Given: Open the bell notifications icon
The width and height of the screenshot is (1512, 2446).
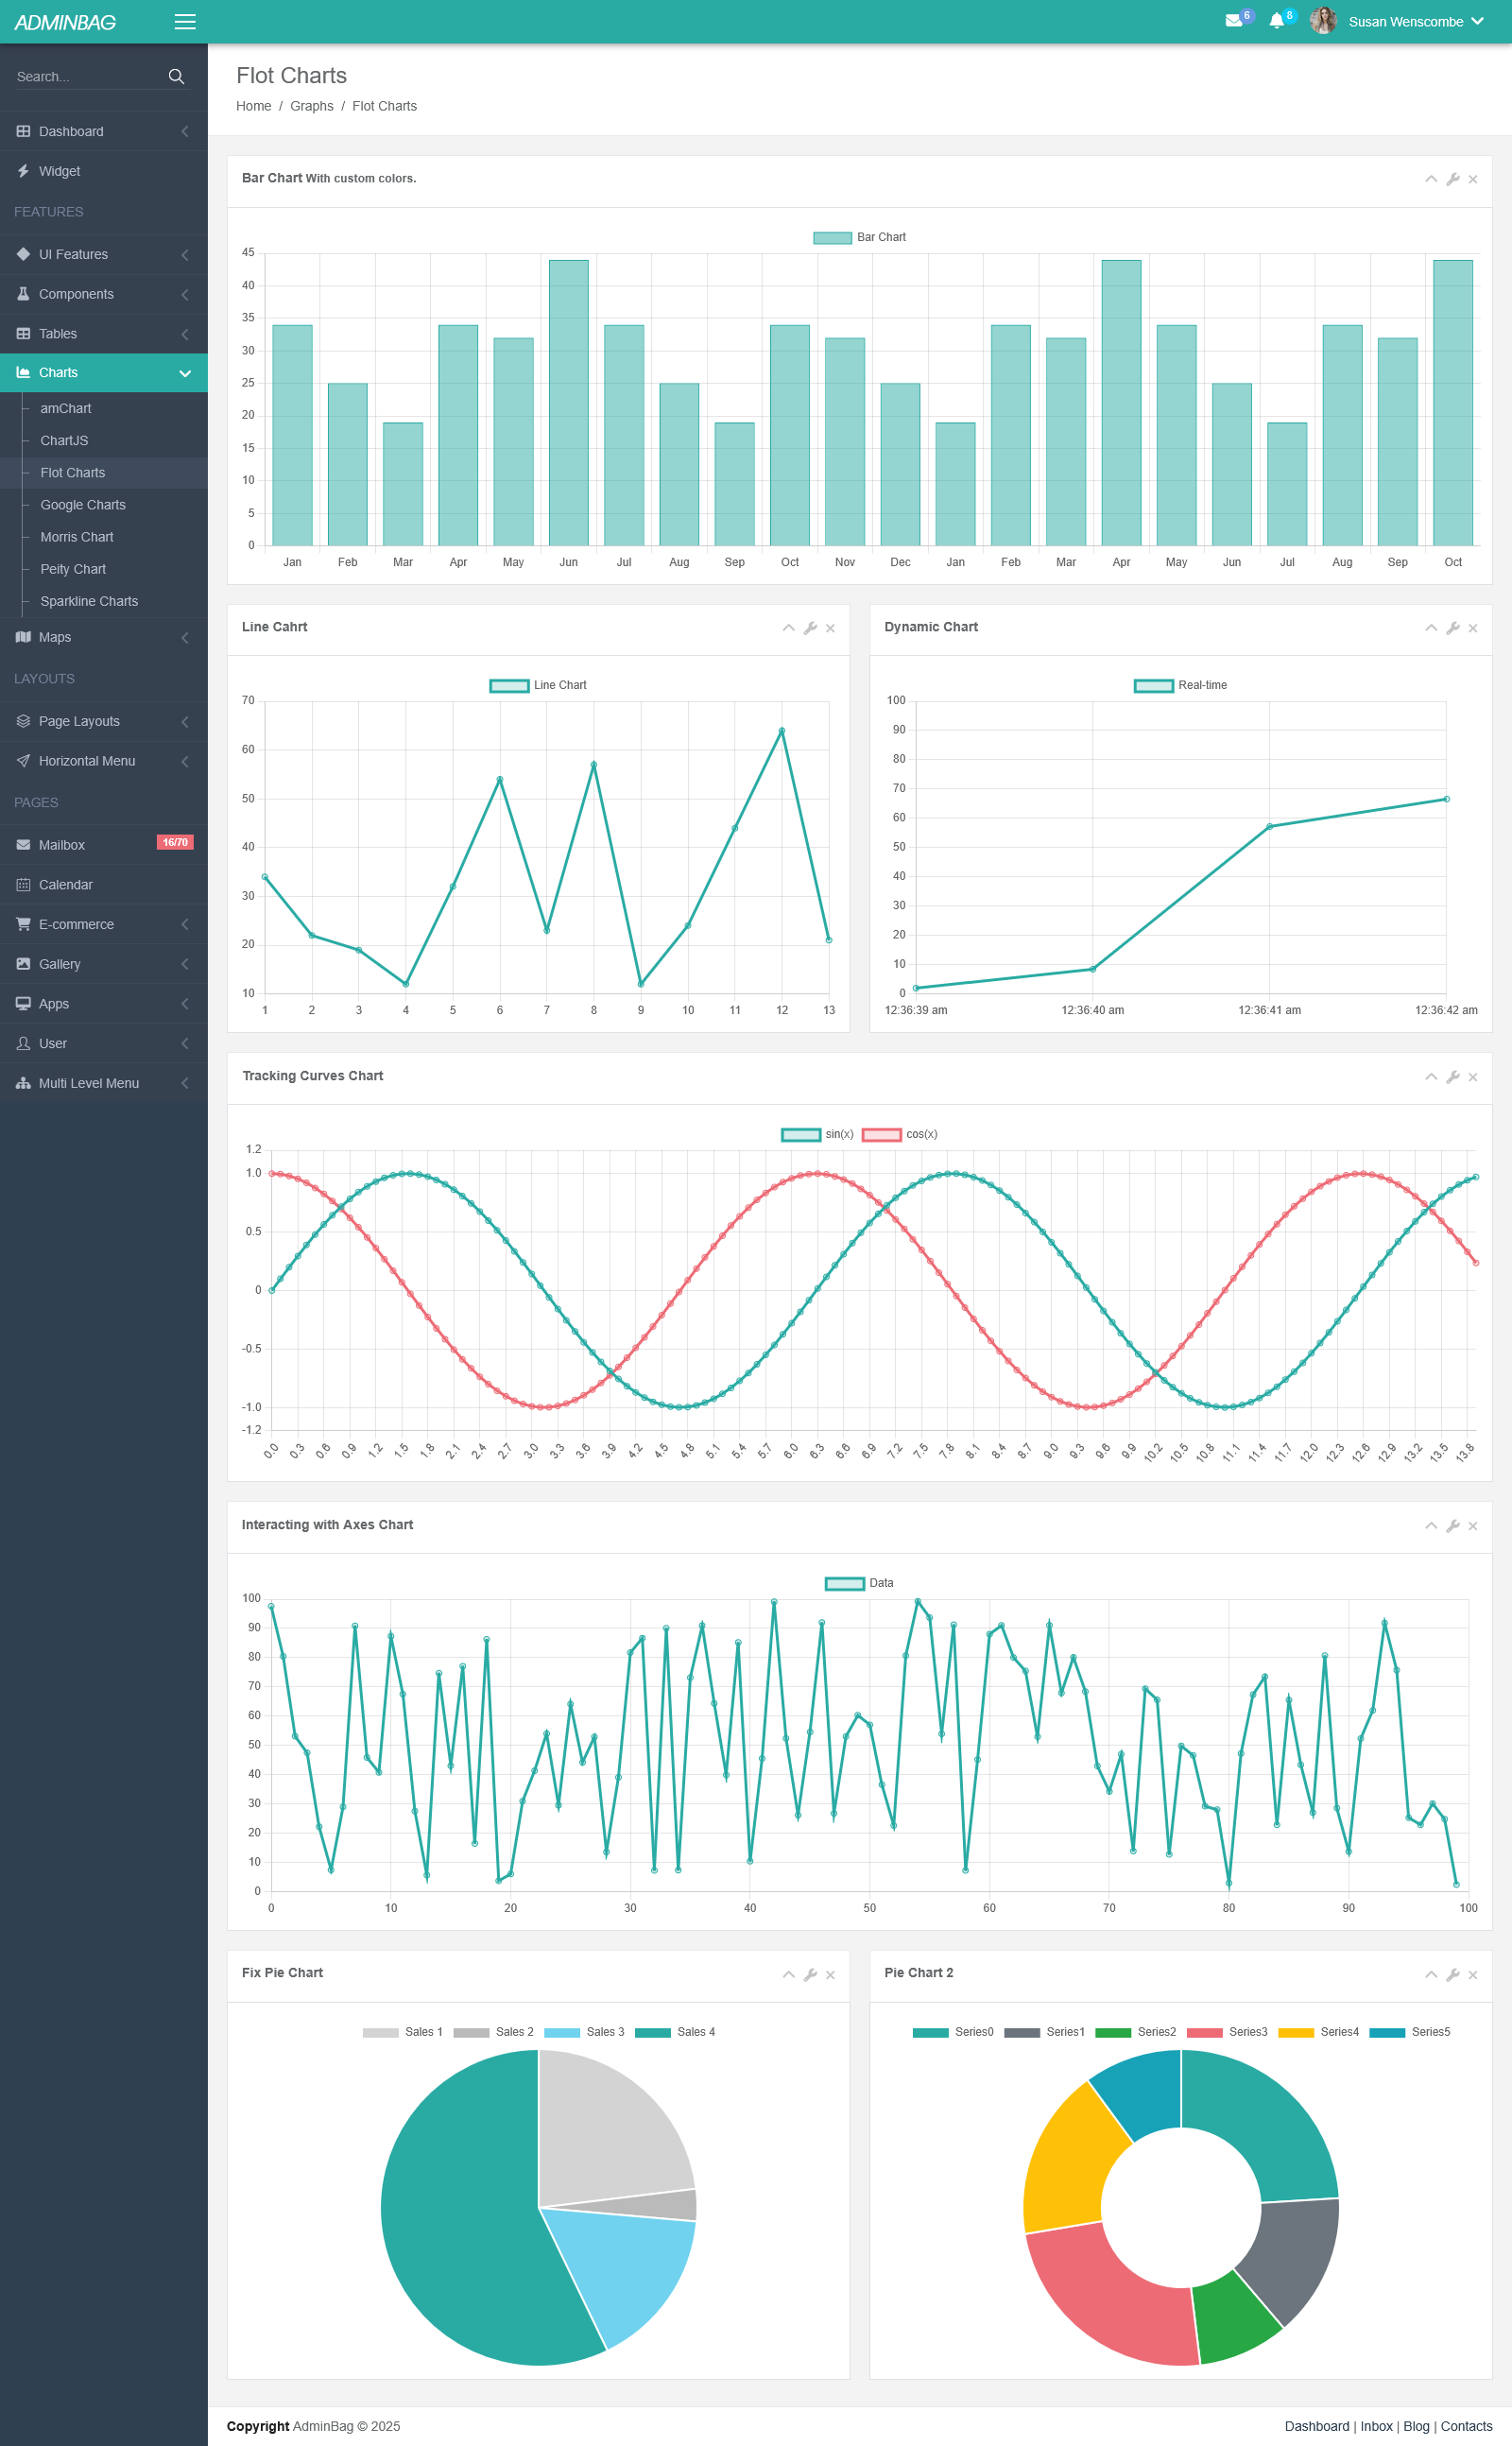Looking at the screenshot, I should click(1276, 21).
